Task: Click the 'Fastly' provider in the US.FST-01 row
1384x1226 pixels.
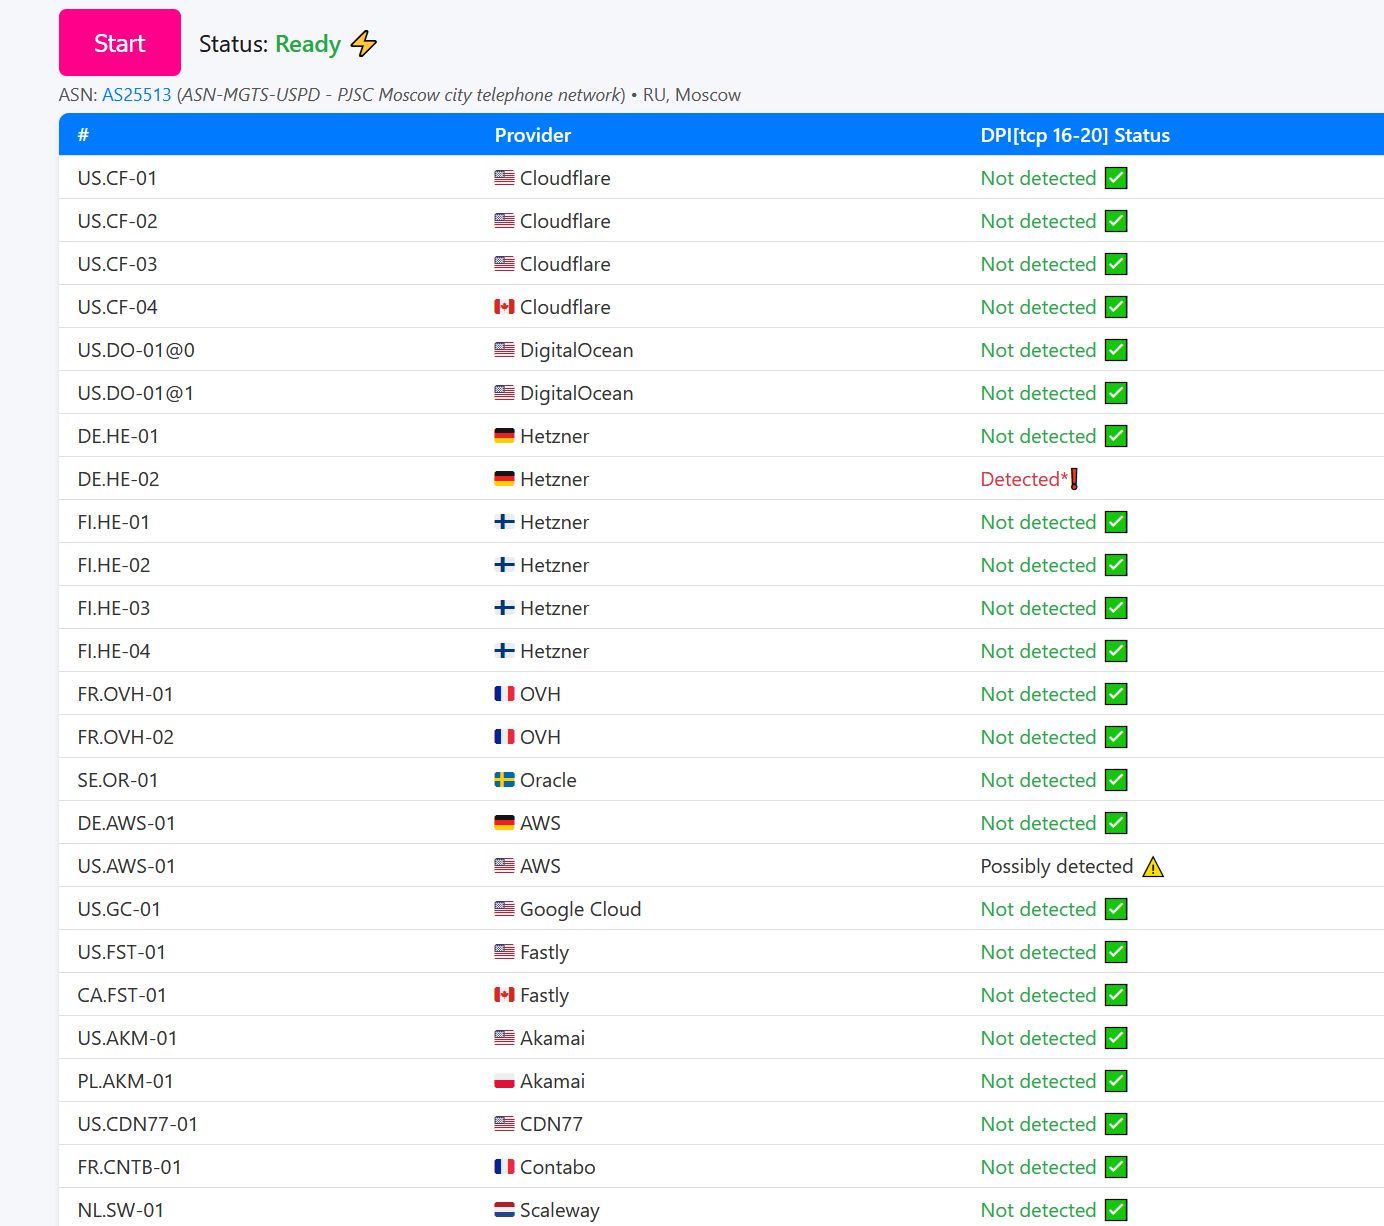Action: [x=545, y=952]
